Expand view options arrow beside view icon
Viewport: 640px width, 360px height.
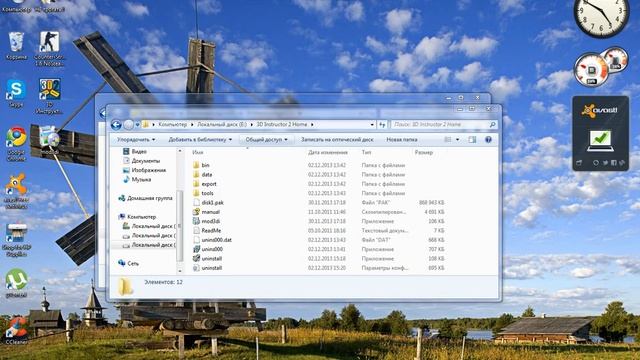pos(458,140)
